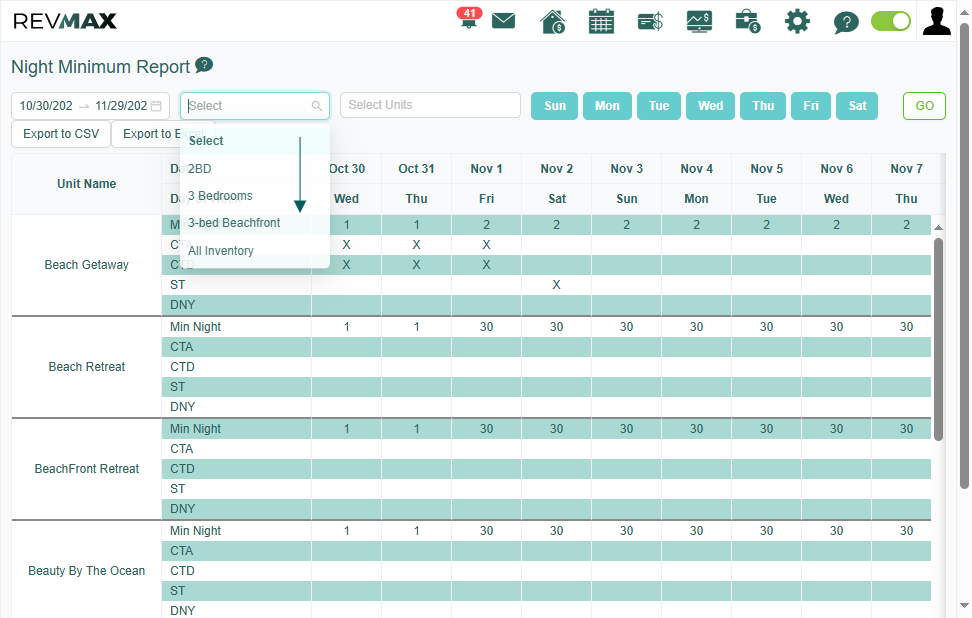The image size is (972, 618).
Task: Choose 2BD from the dropdown list
Action: point(255,169)
